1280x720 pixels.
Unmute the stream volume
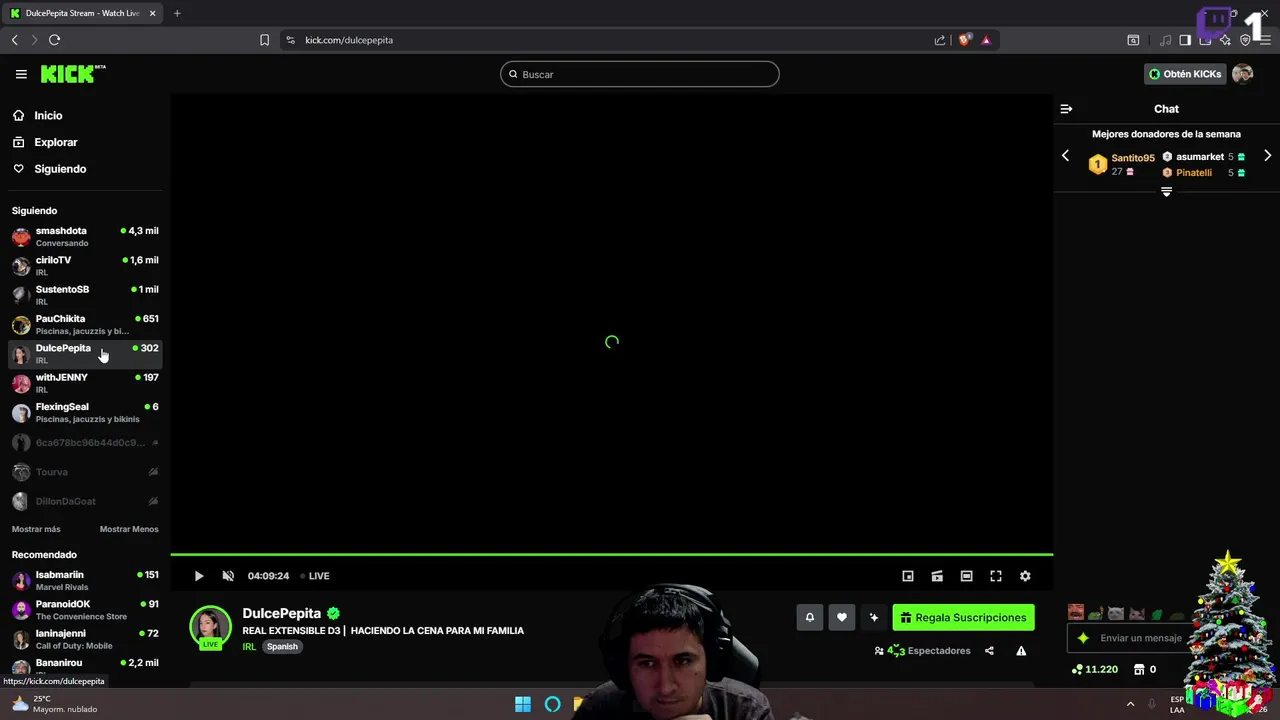pos(228,576)
